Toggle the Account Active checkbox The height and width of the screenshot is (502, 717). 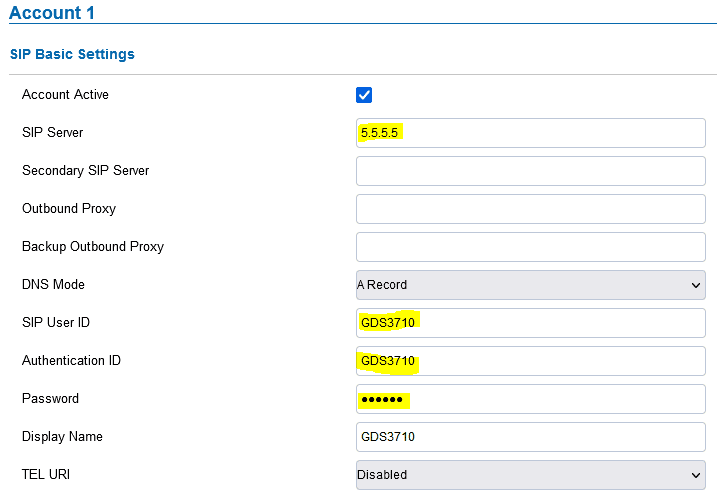click(364, 95)
